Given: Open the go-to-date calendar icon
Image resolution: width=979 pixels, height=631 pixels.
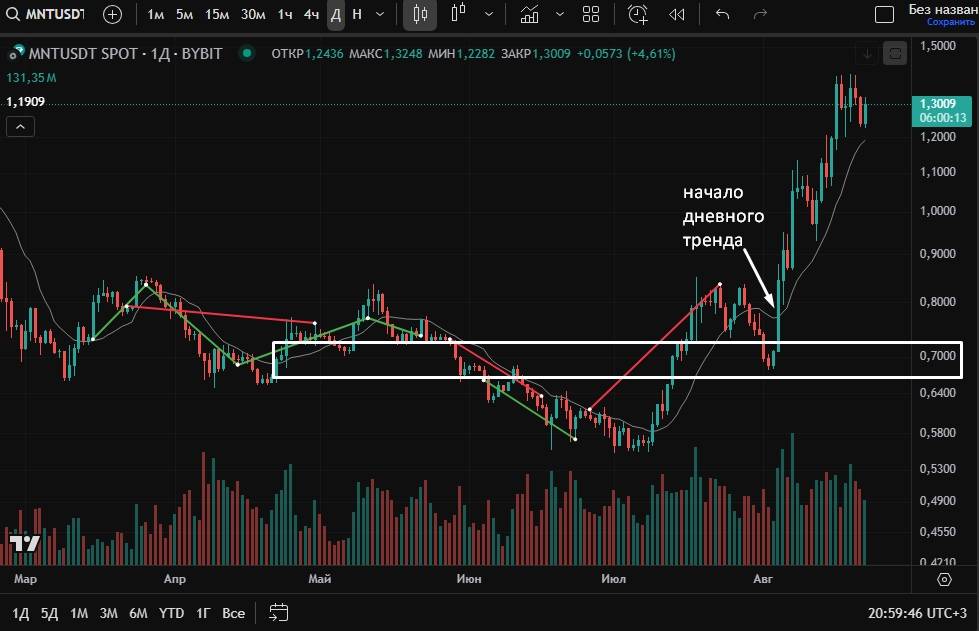Looking at the screenshot, I should (279, 612).
